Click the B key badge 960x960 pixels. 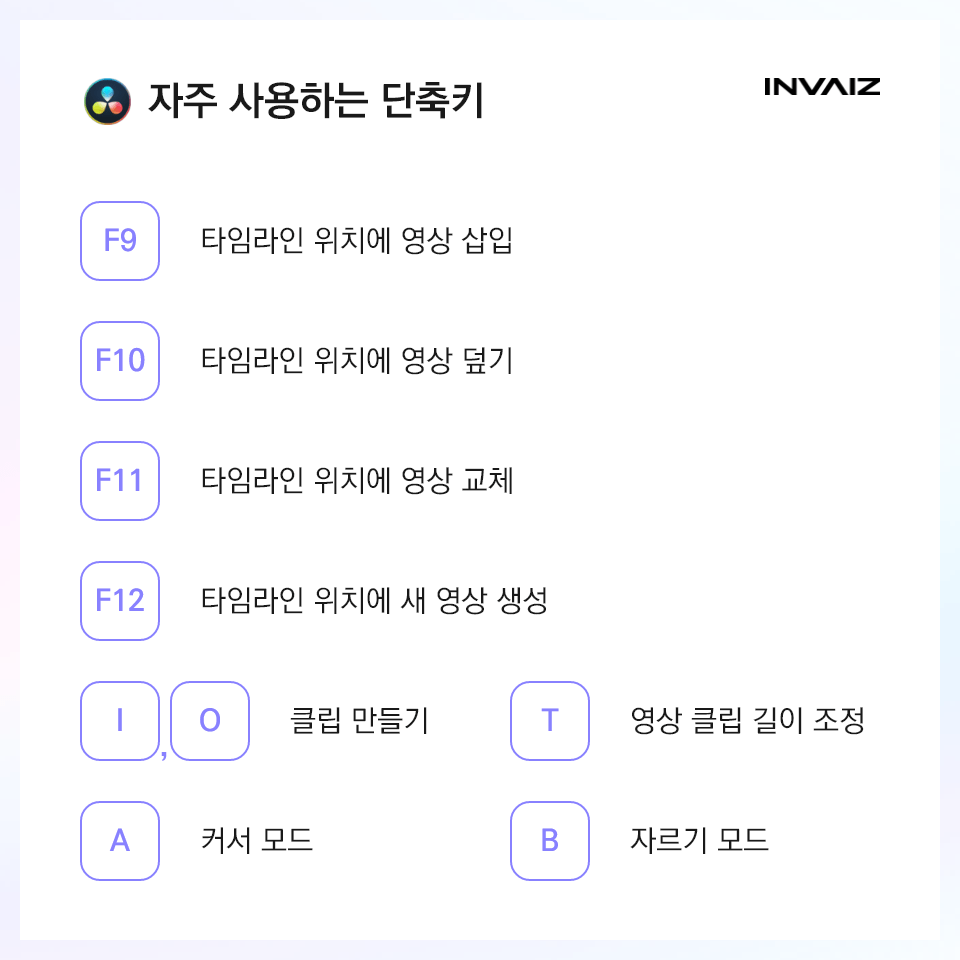[x=550, y=841]
